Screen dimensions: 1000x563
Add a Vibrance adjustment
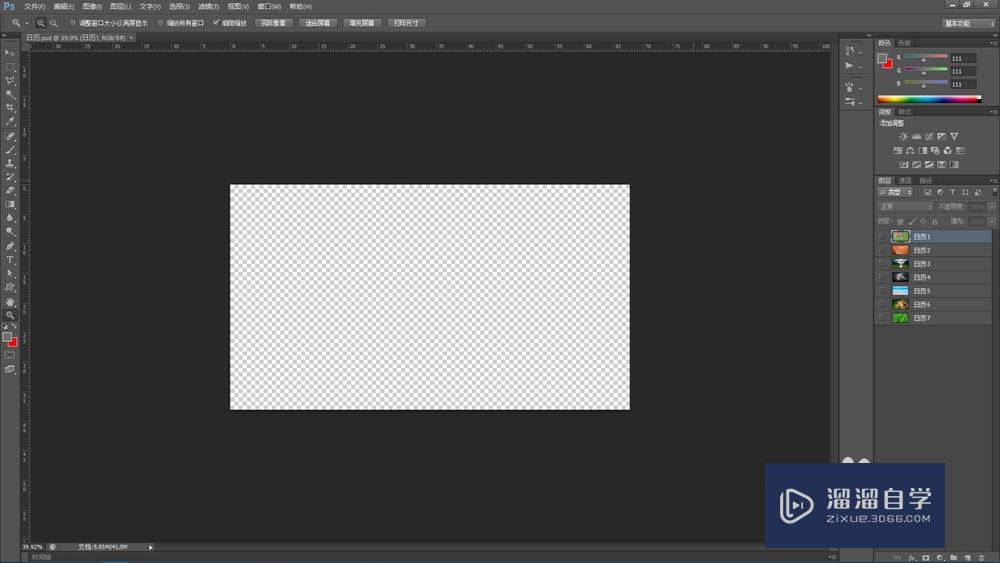coord(954,136)
